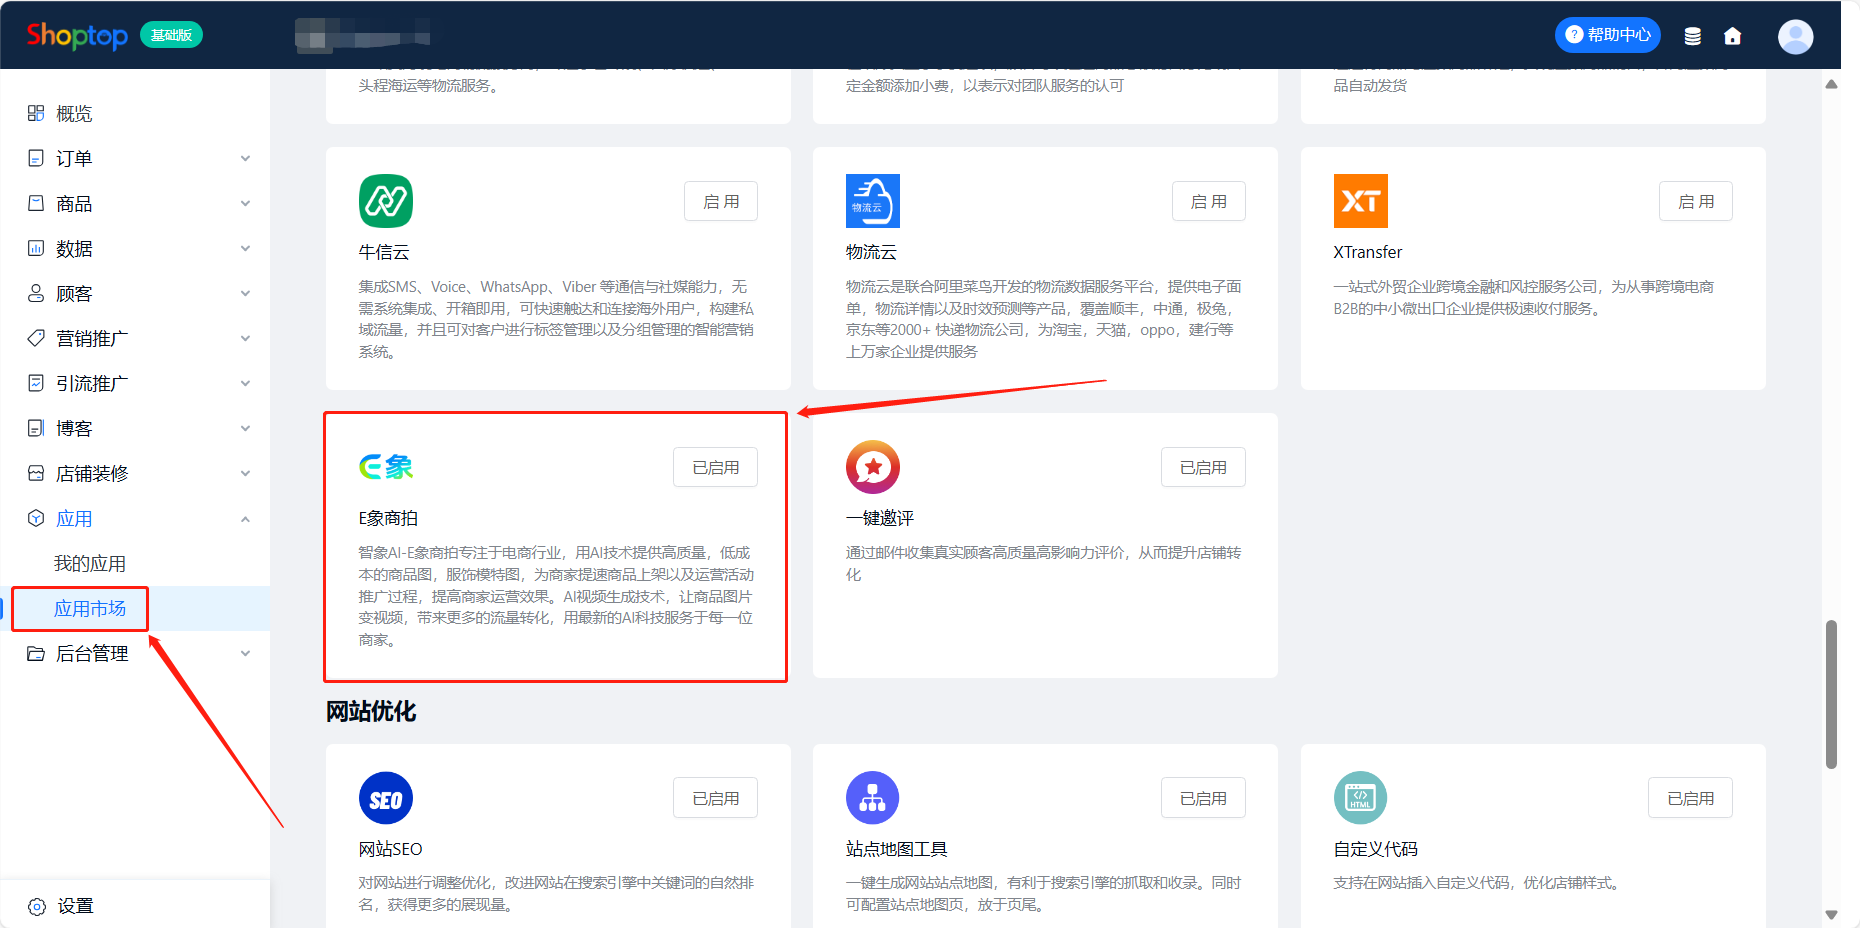Screen dimensions: 1860x928
Task: Toggle the 已启用 status for E象商拍
Action: 715,467
